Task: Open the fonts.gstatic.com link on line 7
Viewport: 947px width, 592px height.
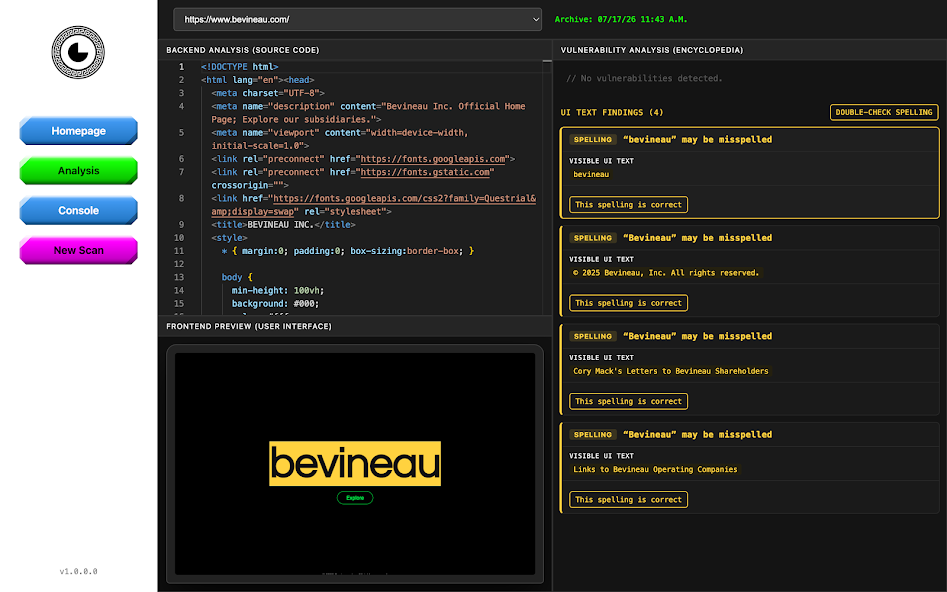Action: (x=425, y=172)
